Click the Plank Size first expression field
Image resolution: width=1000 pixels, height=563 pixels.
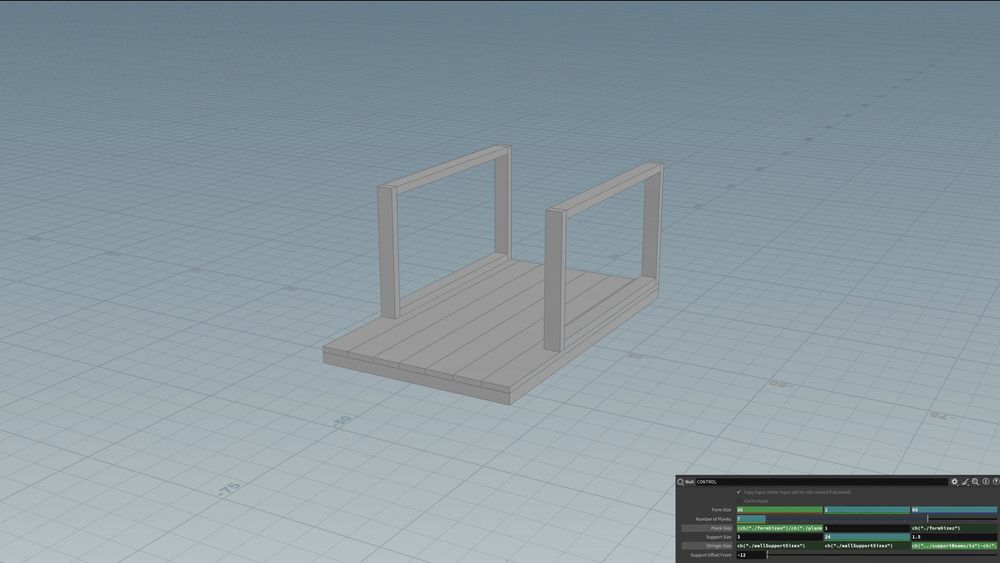(x=779, y=528)
